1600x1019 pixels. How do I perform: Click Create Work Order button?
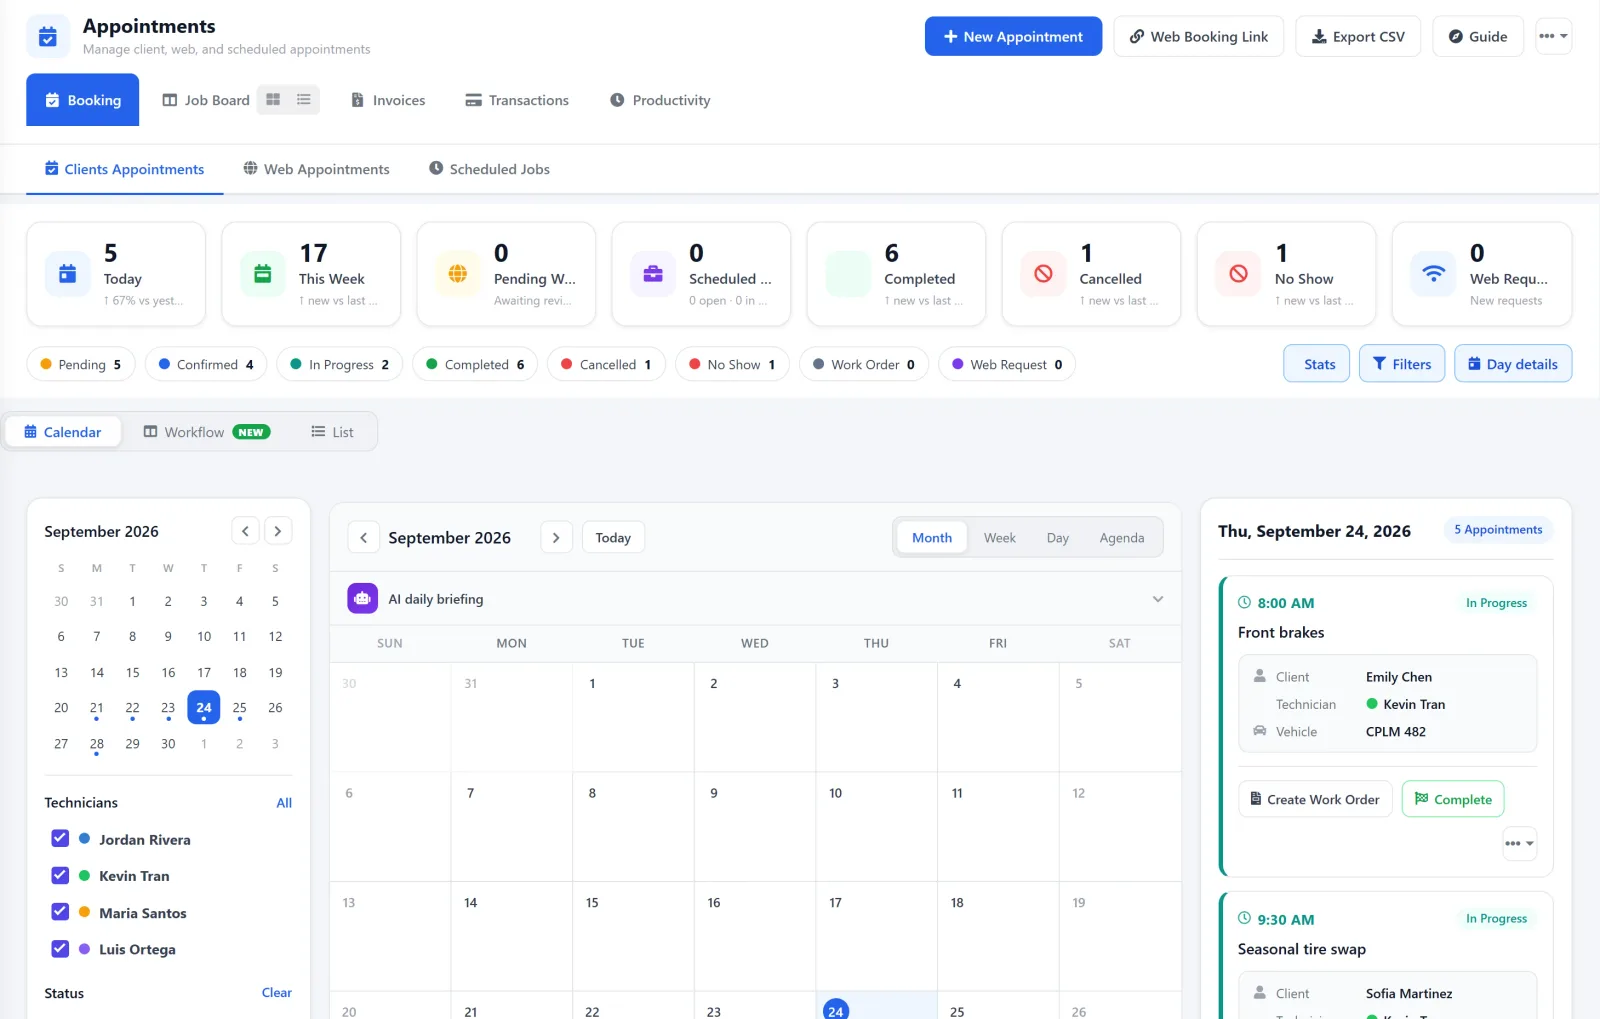pyautogui.click(x=1315, y=799)
